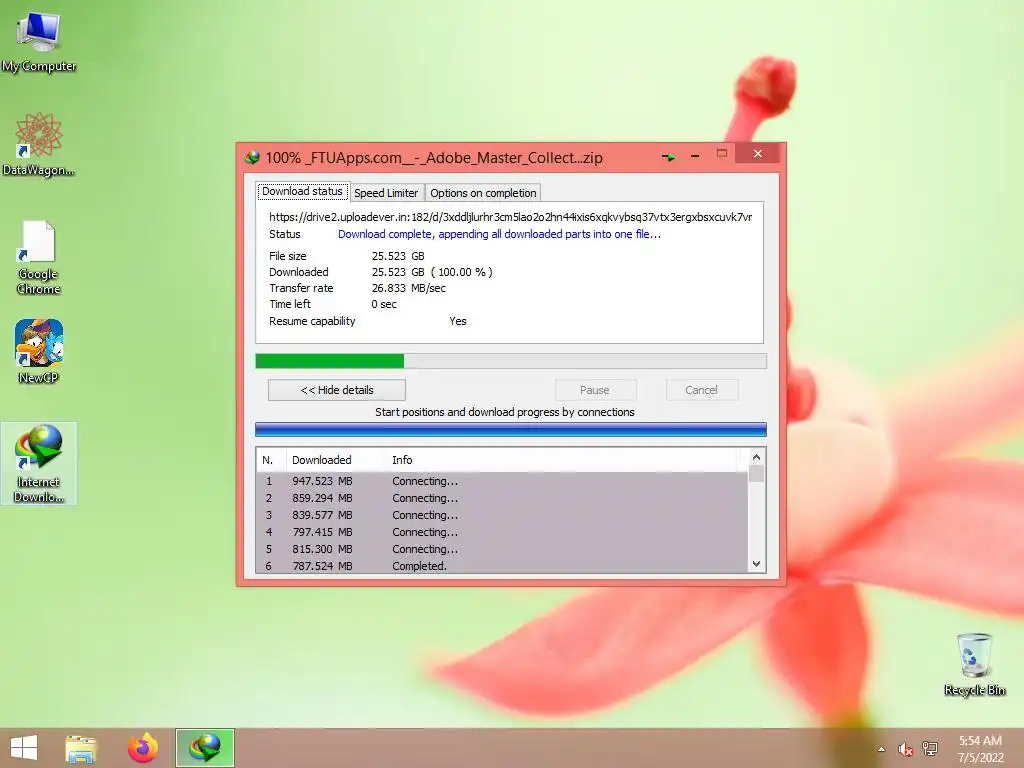This screenshot has height=768, width=1024.
Task: Click the muted volume tray icon
Action: 905,749
